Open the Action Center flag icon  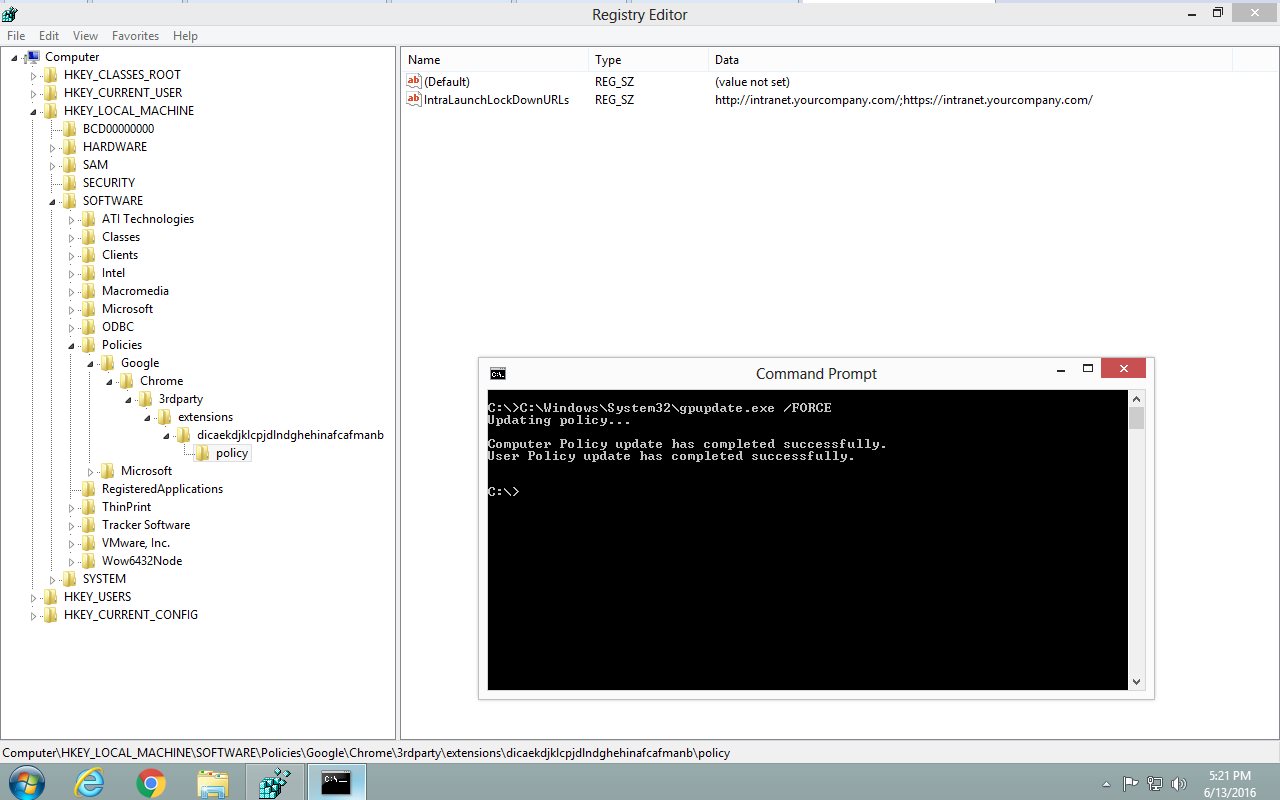tap(1131, 783)
